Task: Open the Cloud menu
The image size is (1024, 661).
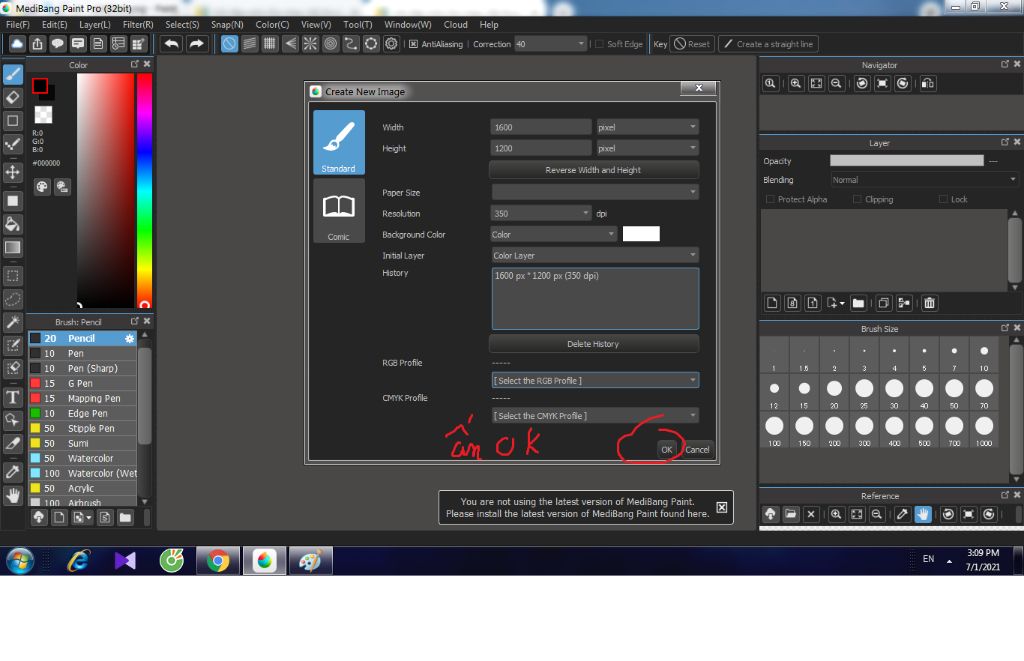Action: (455, 25)
